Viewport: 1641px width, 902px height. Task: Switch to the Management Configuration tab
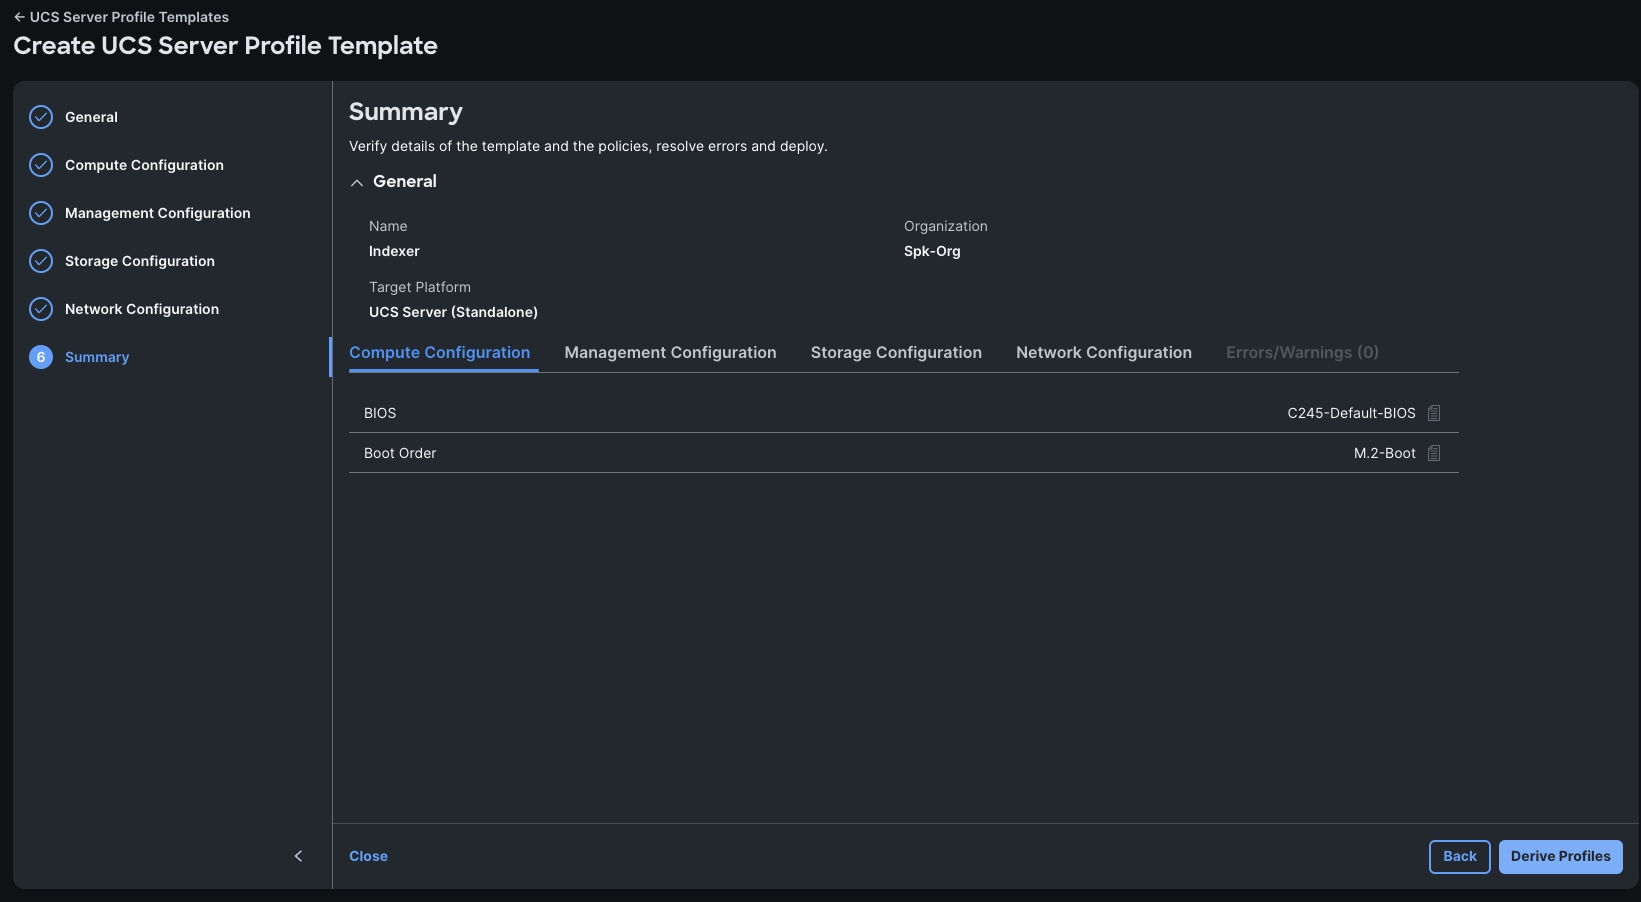click(670, 352)
